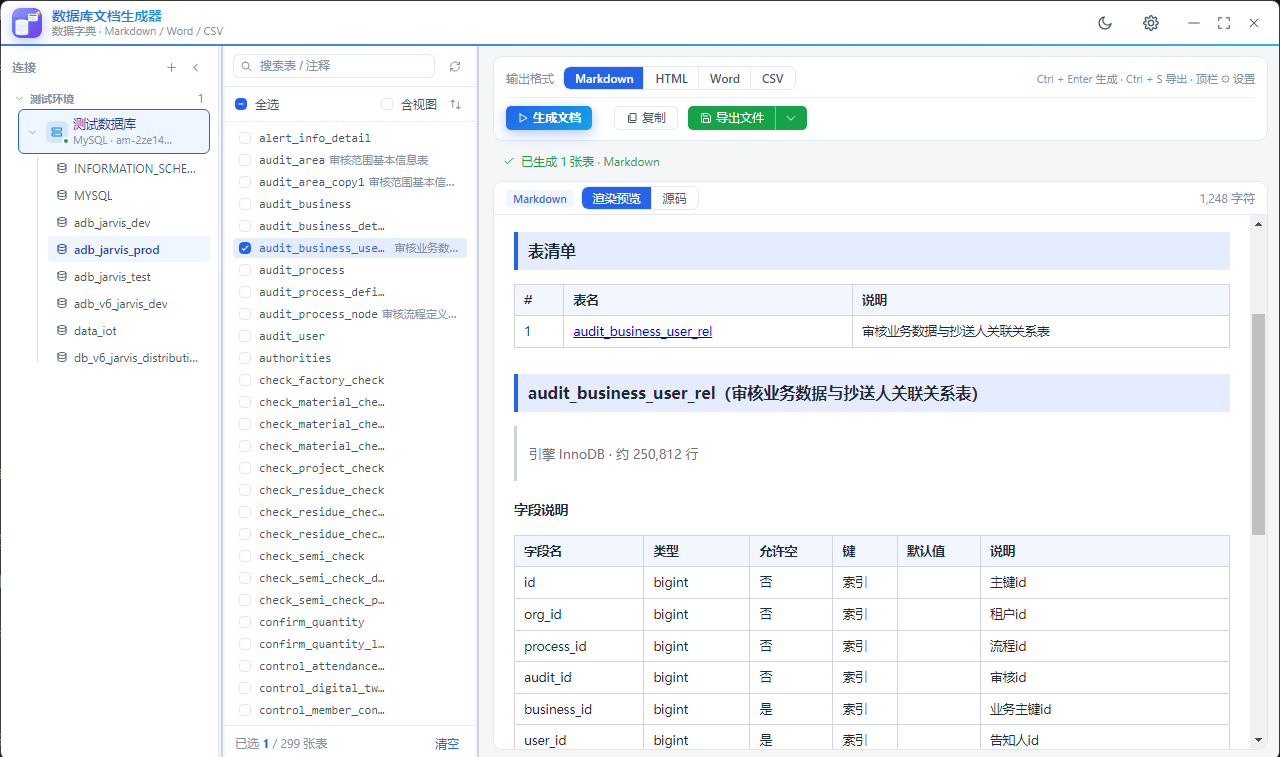Screen dimensions: 1280x757
Task: Click search magnifier icon in table search
Action: [247, 66]
